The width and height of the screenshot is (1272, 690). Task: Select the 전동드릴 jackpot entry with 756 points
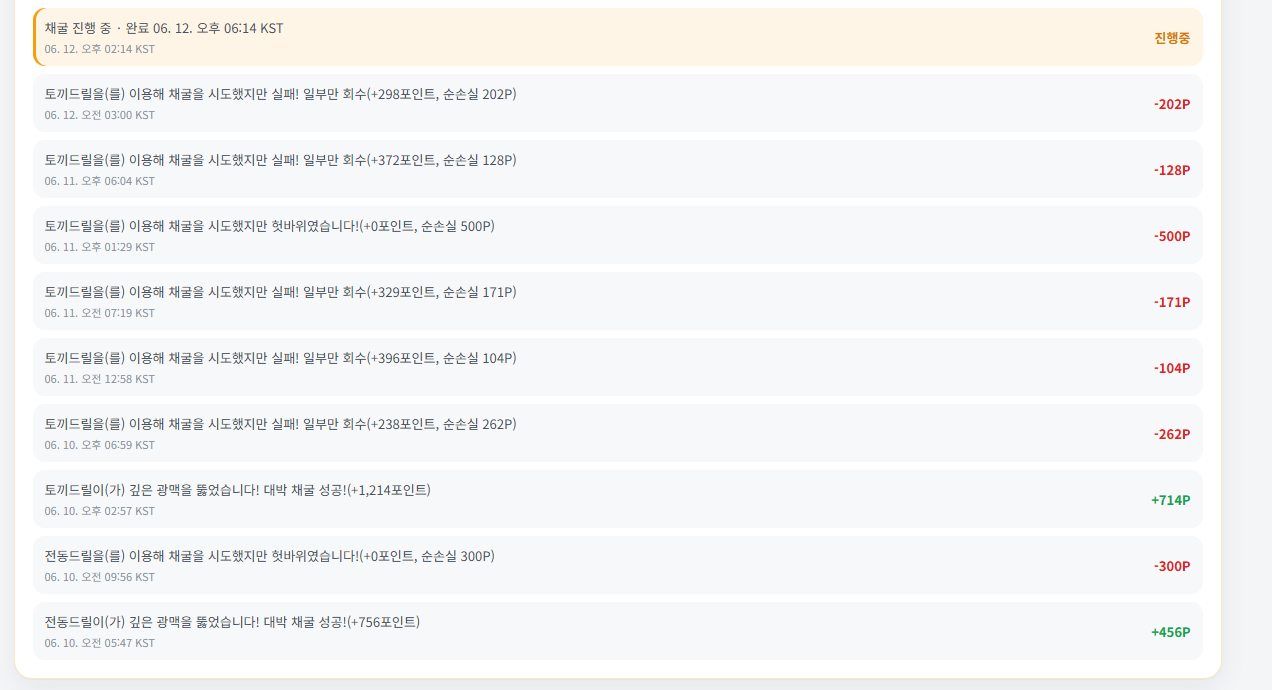618,631
